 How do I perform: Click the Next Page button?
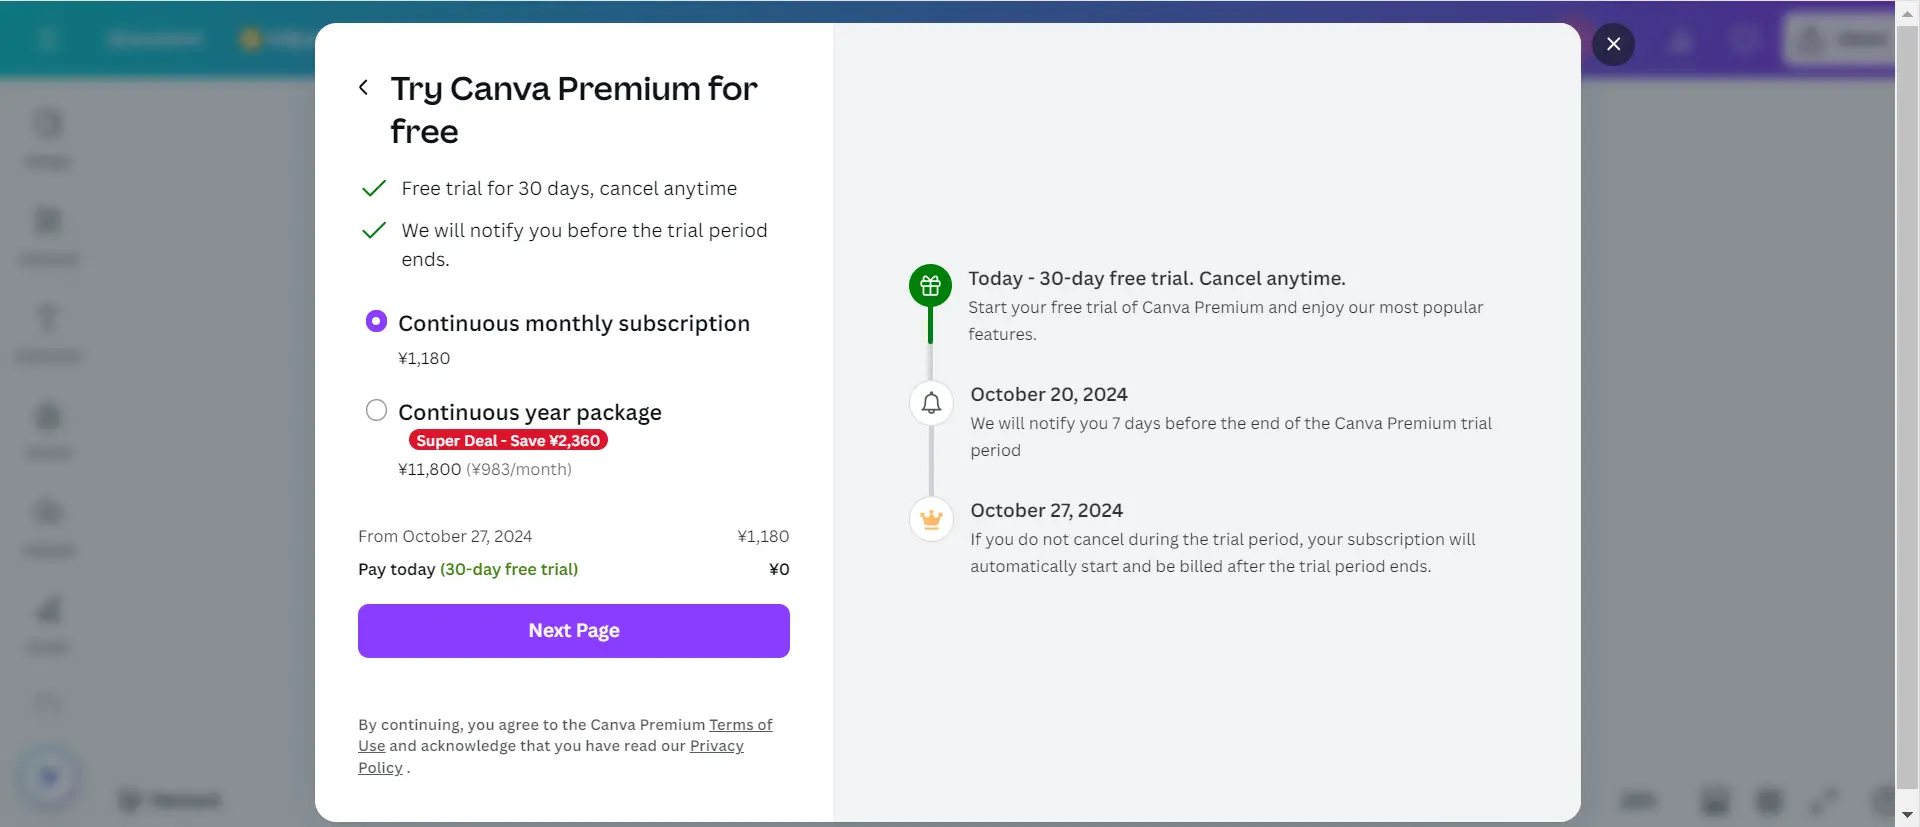[x=574, y=631]
